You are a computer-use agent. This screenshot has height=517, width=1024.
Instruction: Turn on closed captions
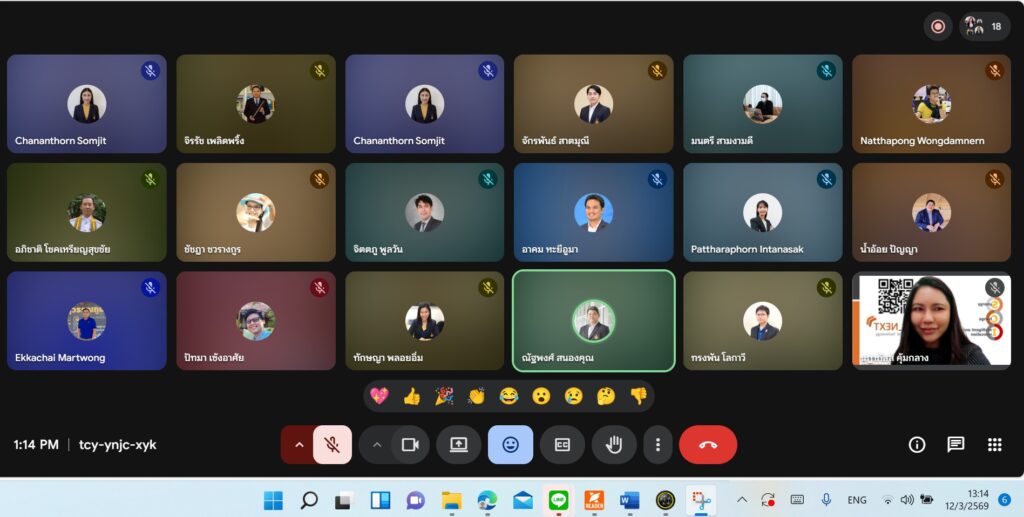pos(562,445)
